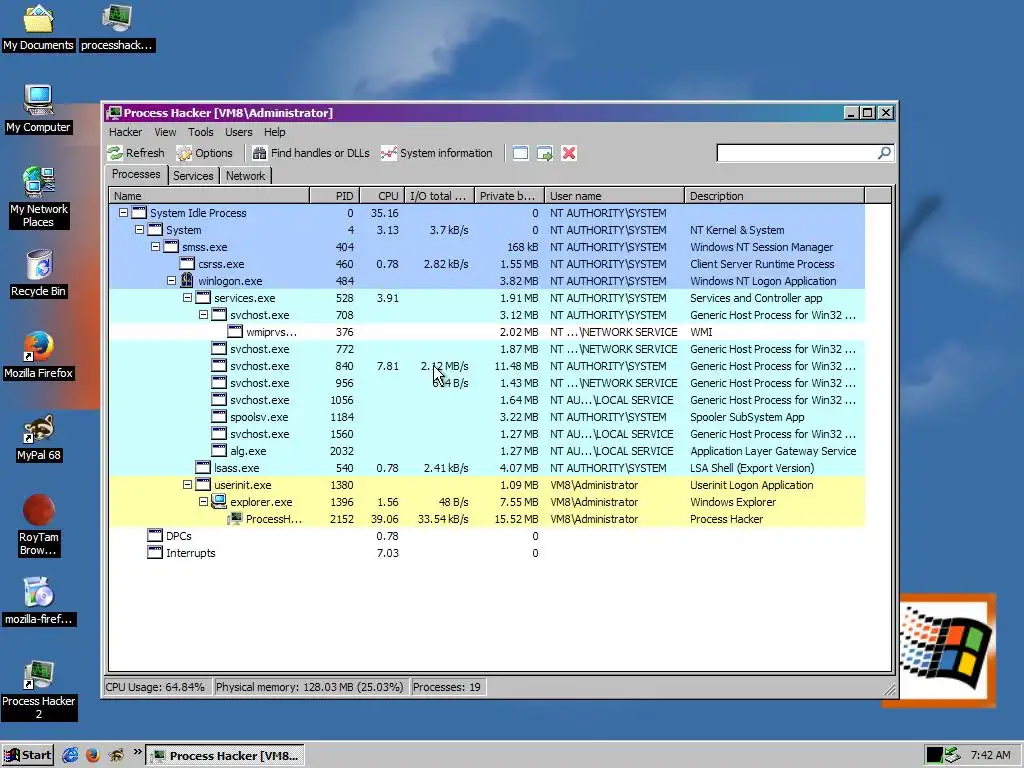Sort by the User name column header
Image resolution: width=1024 pixels, height=768 pixels.
[x=615, y=196]
